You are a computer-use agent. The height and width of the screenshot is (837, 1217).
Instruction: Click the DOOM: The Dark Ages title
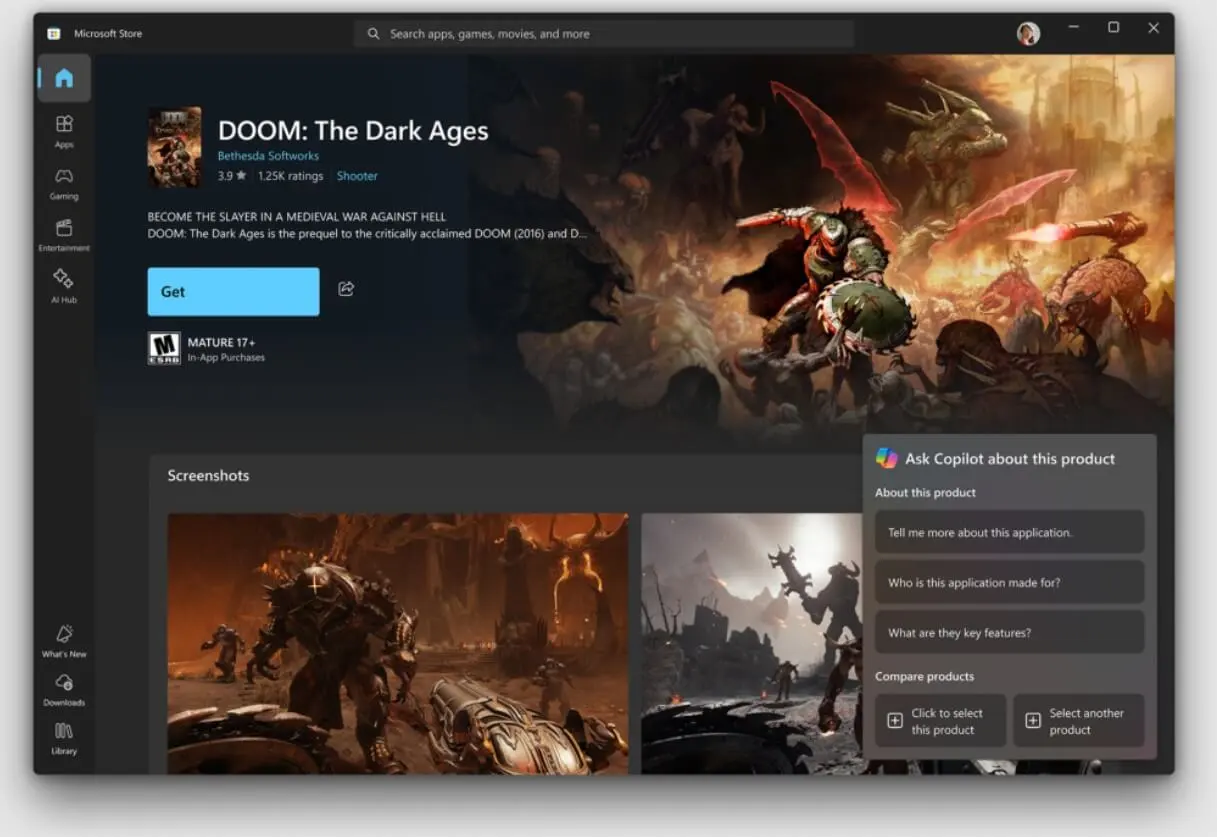(353, 131)
